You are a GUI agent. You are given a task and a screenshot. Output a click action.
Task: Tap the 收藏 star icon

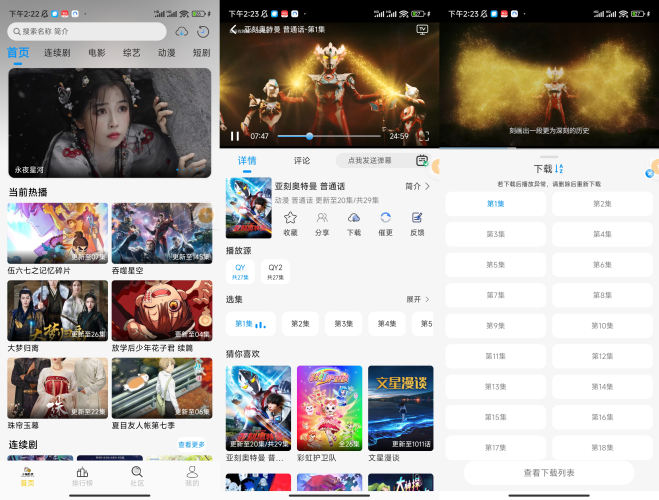click(x=290, y=218)
